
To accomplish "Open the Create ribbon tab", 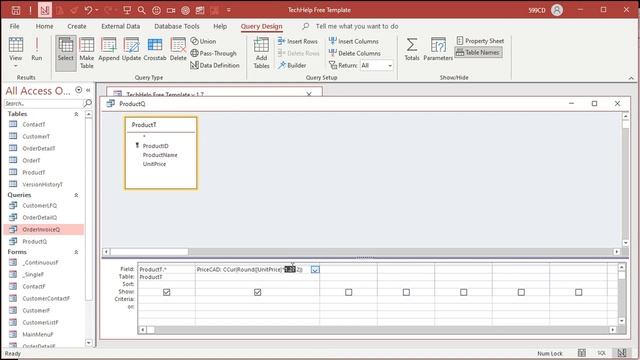I will pos(77,26).
